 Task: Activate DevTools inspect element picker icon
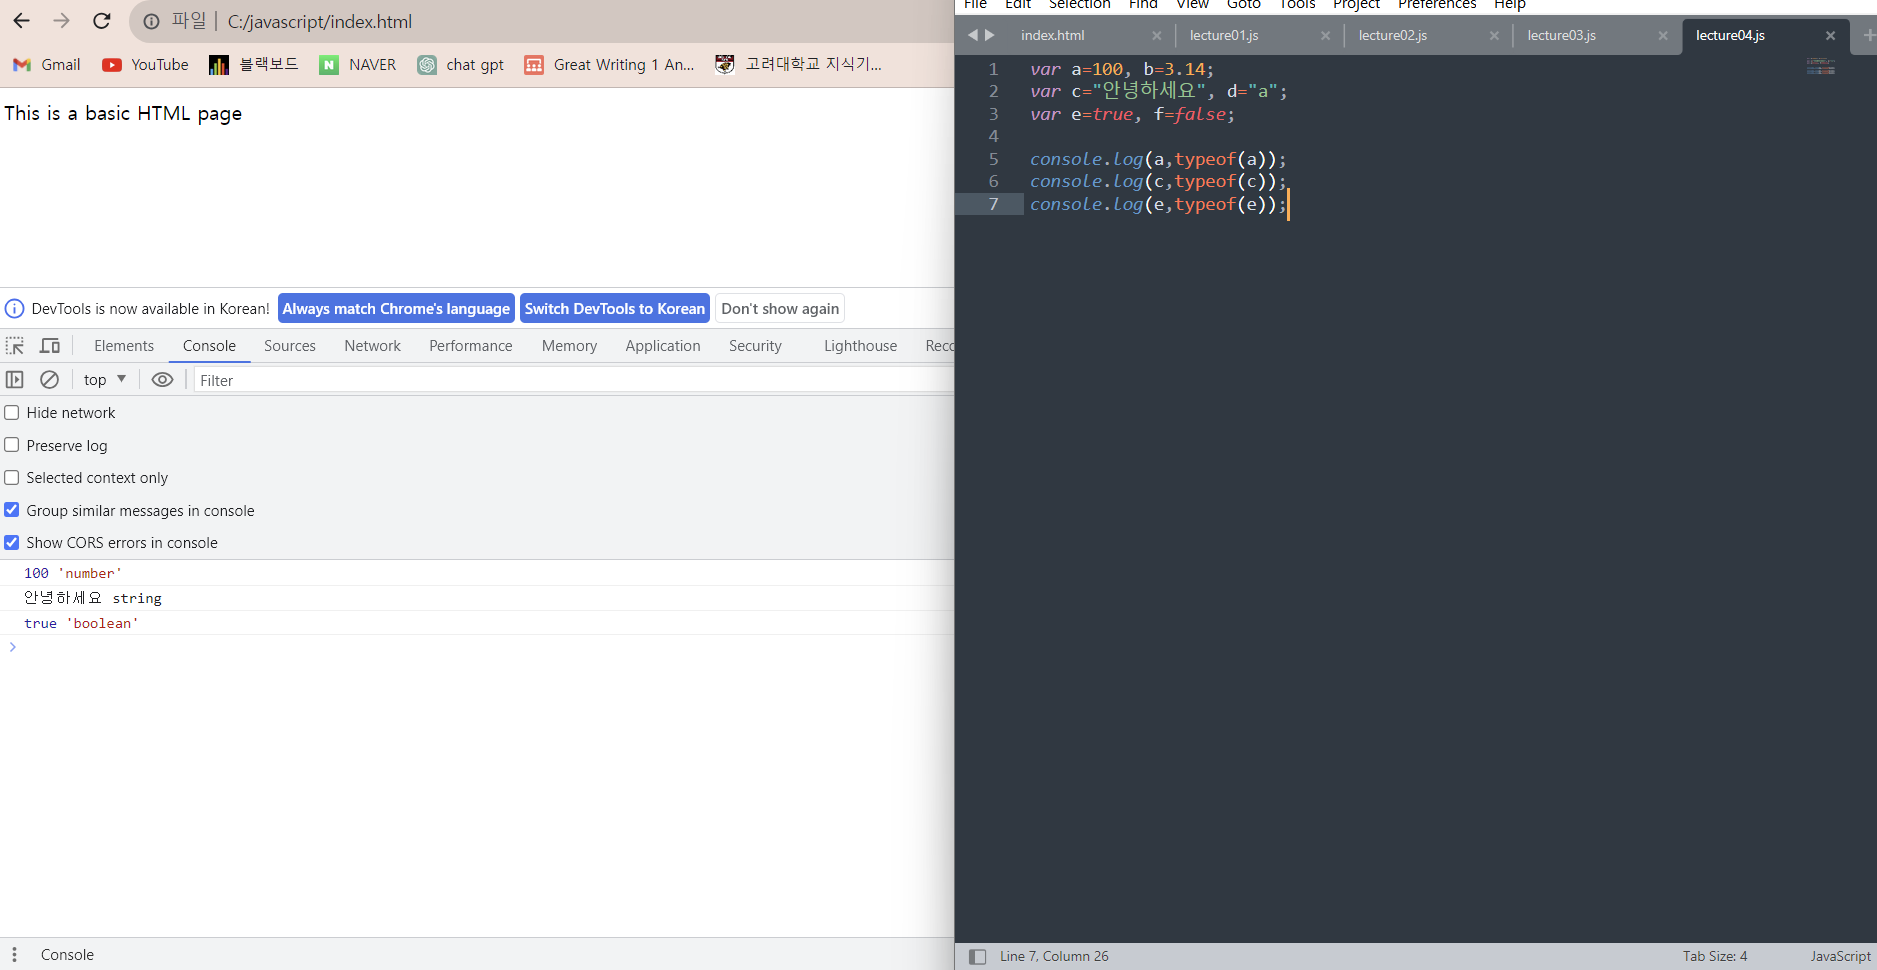[x=15, y=346]
